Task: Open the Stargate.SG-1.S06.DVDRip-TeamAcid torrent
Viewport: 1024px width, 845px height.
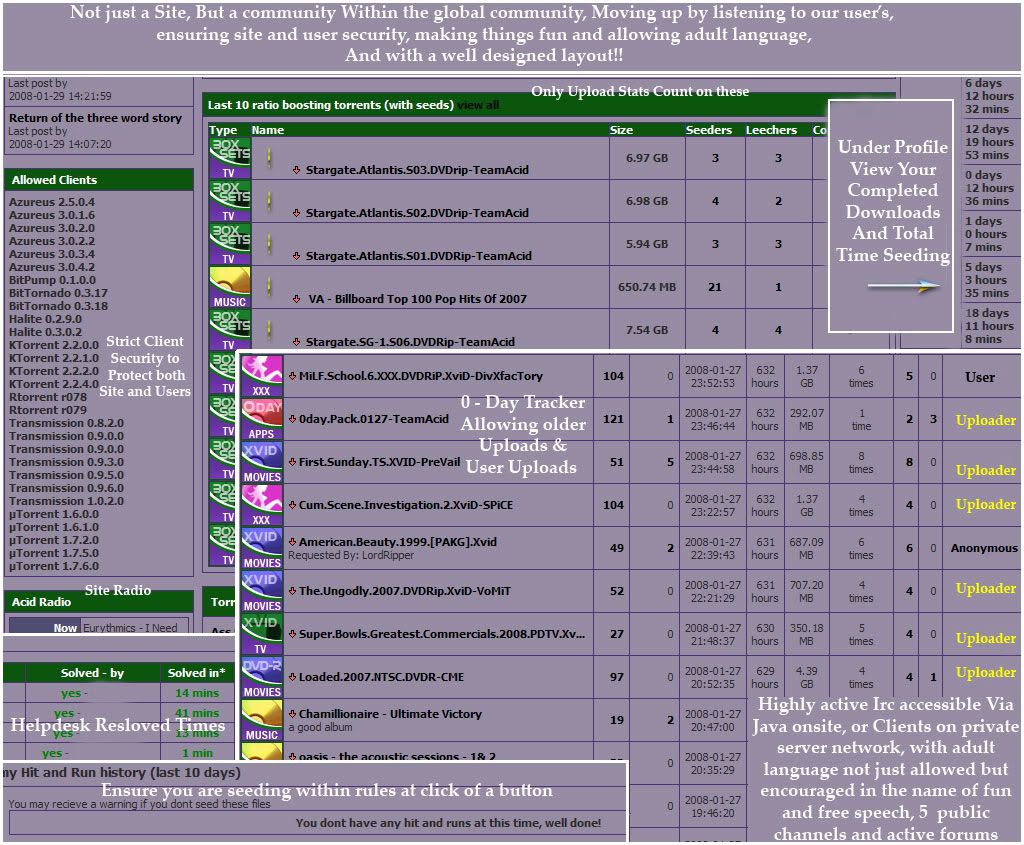Action: (x=410, y=342)
